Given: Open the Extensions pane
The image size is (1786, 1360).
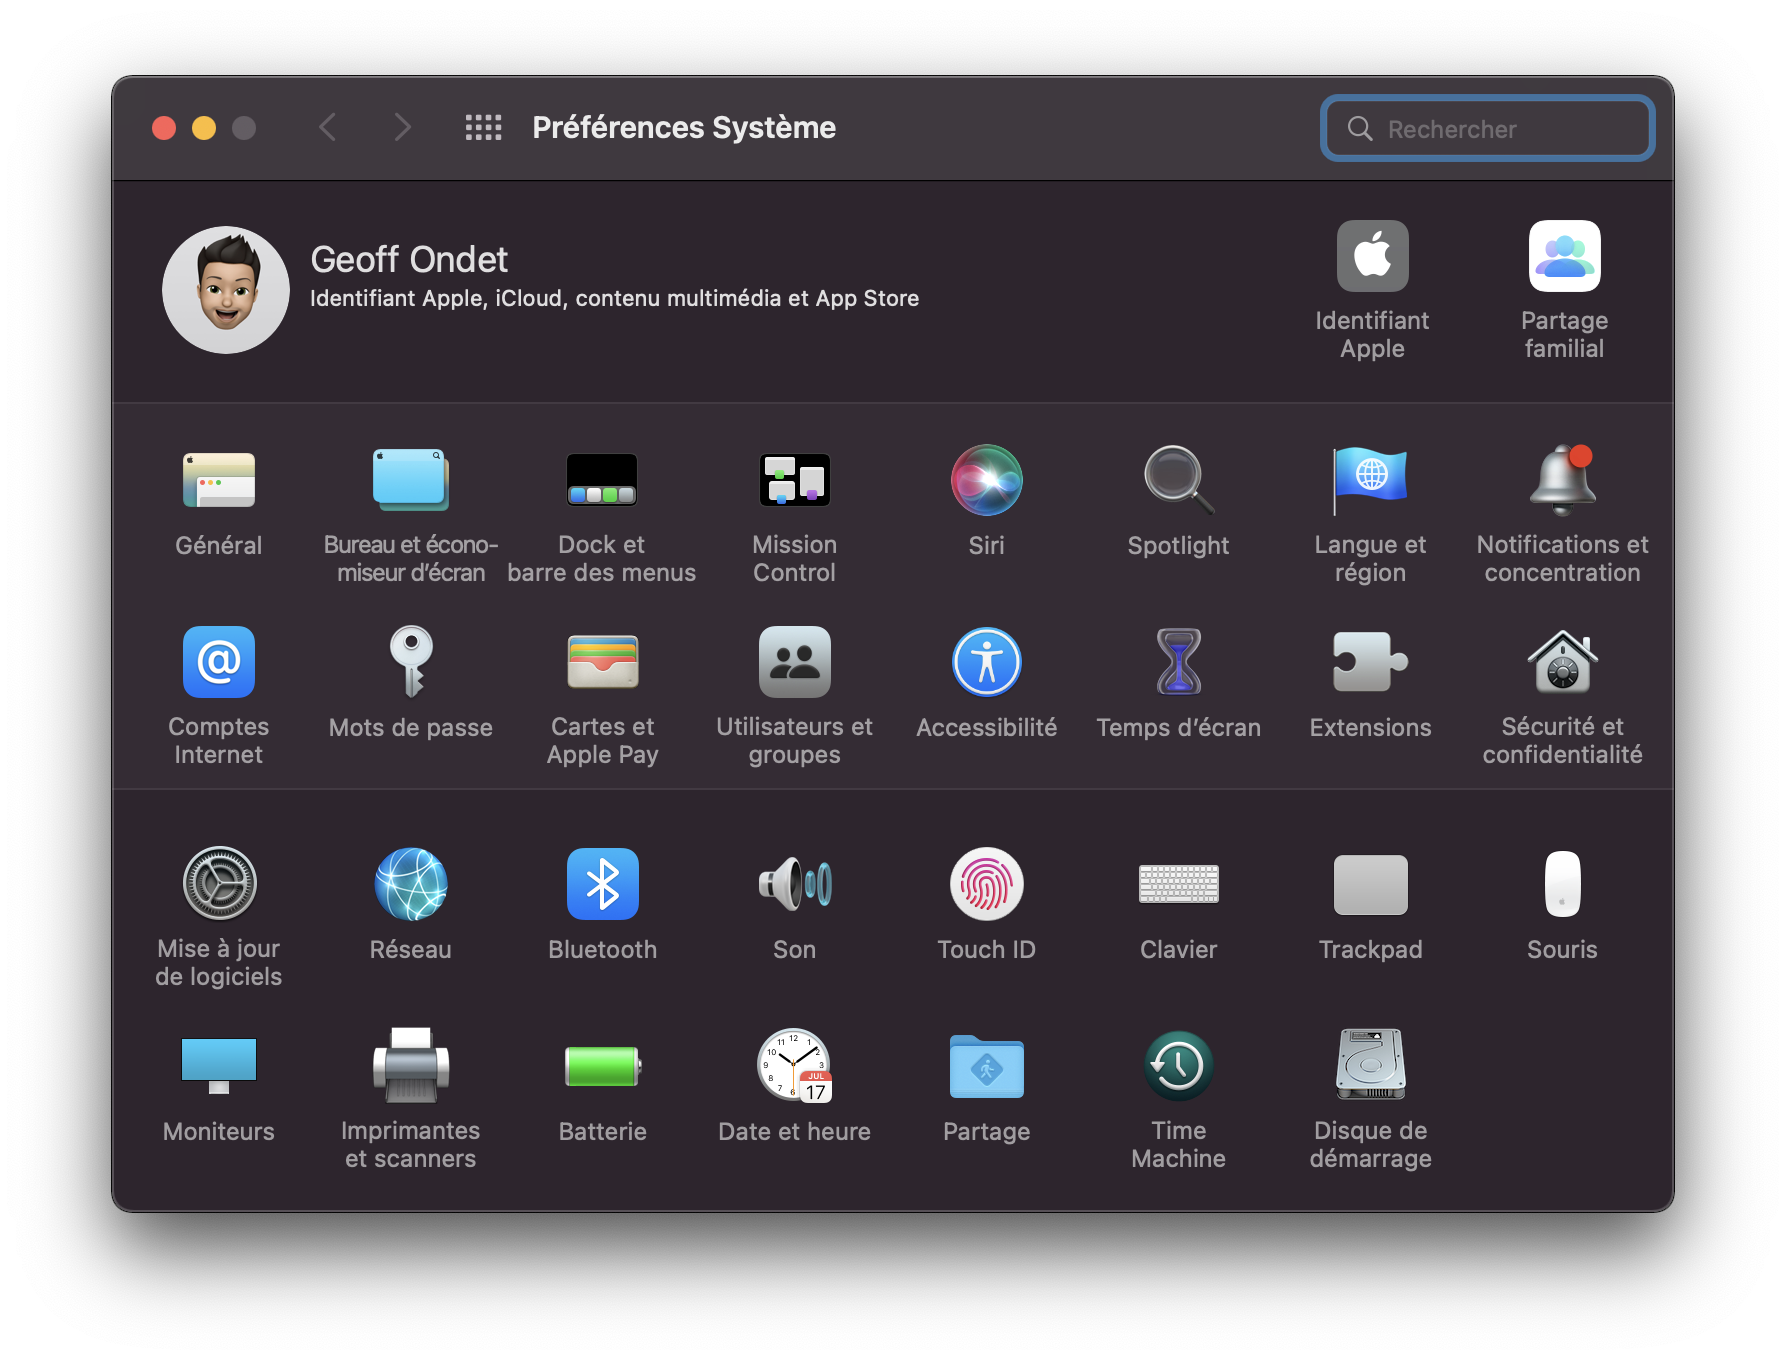Looking at the screenshot, I should (1371, 662).
